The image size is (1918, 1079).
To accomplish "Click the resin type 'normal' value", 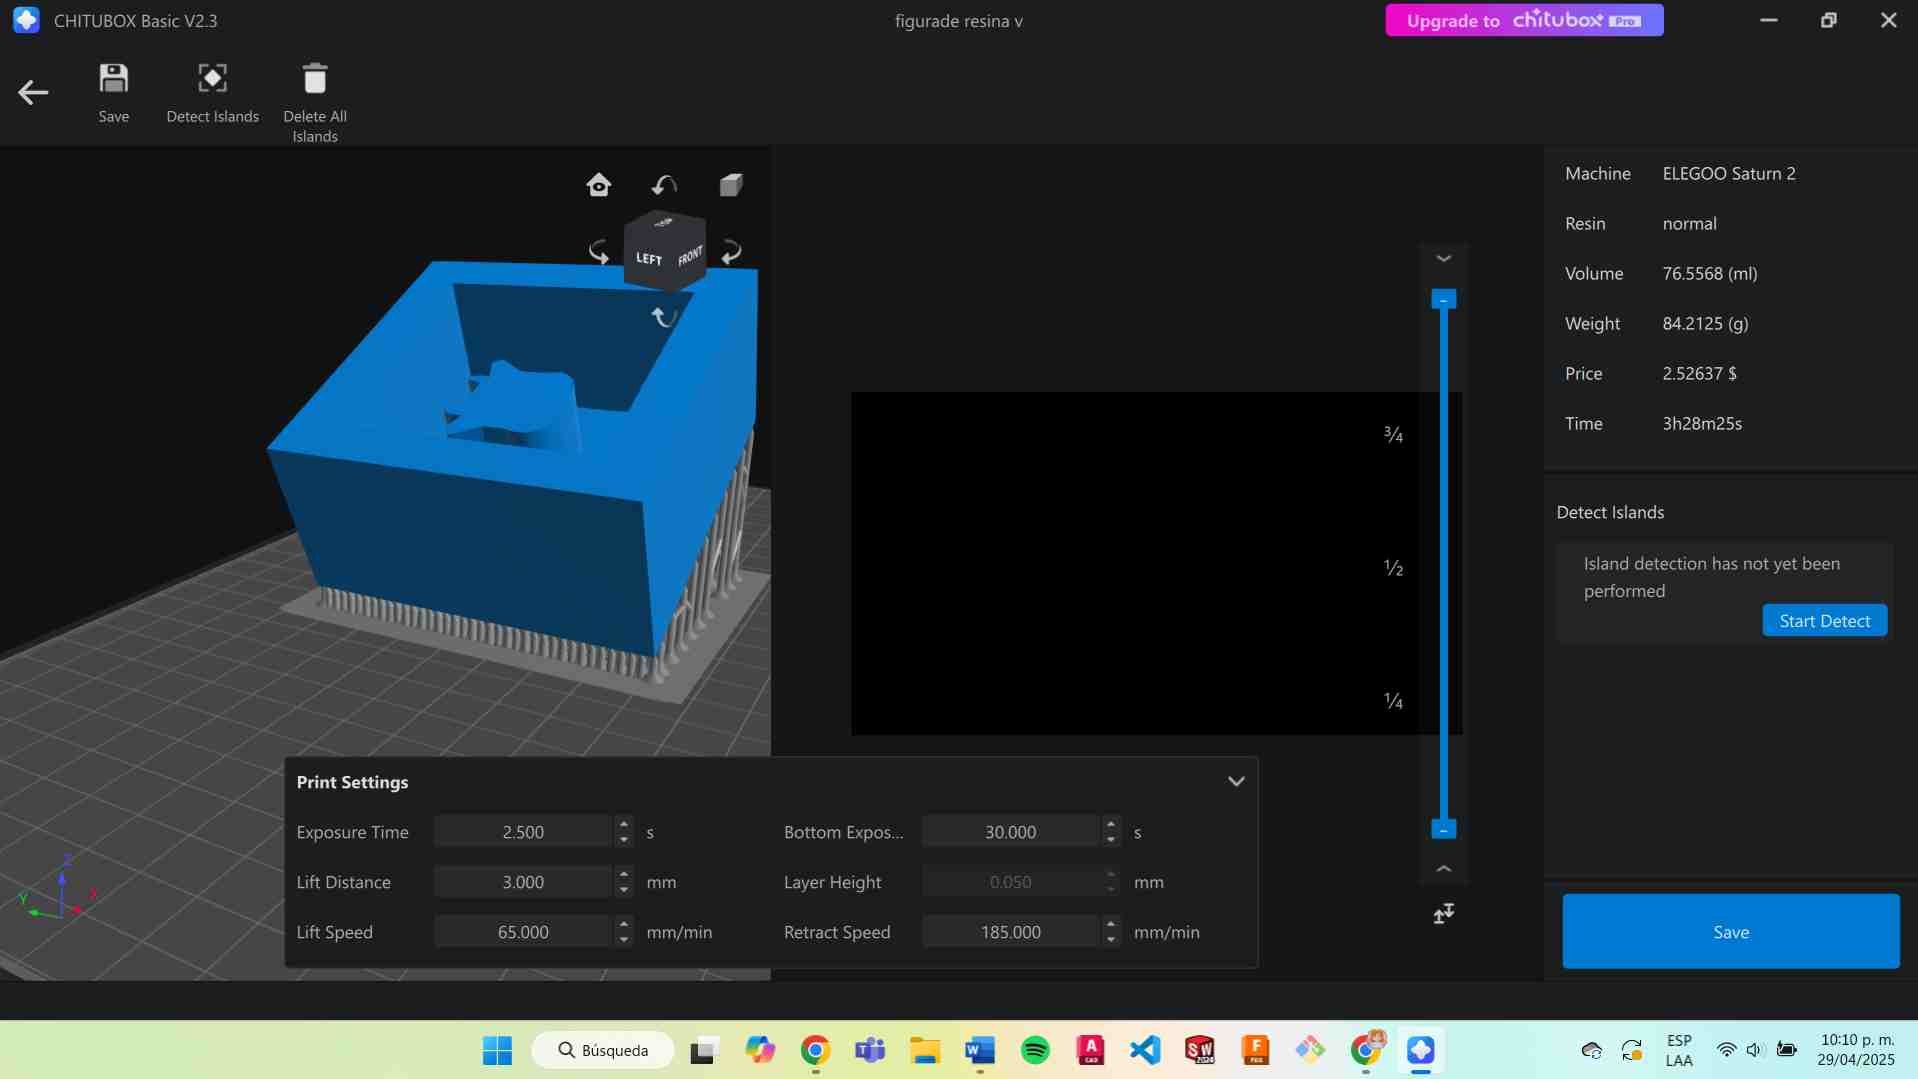I will point(1689,224).
